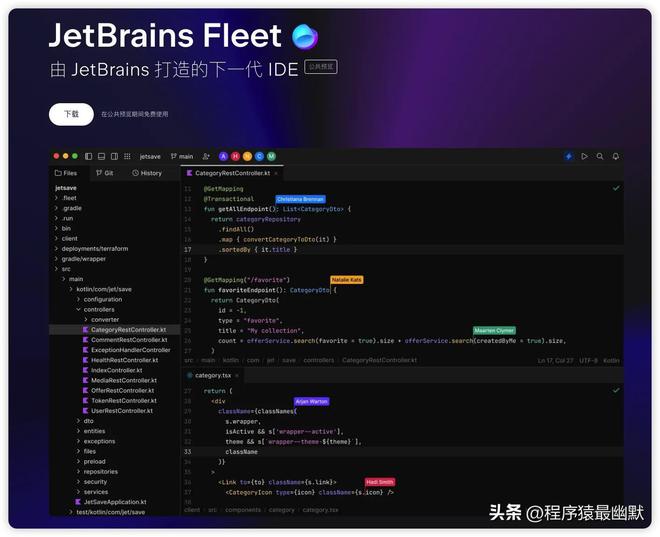
Task: Click the Kotlin icon of IndexController.kt
Action: click(84, 370)
